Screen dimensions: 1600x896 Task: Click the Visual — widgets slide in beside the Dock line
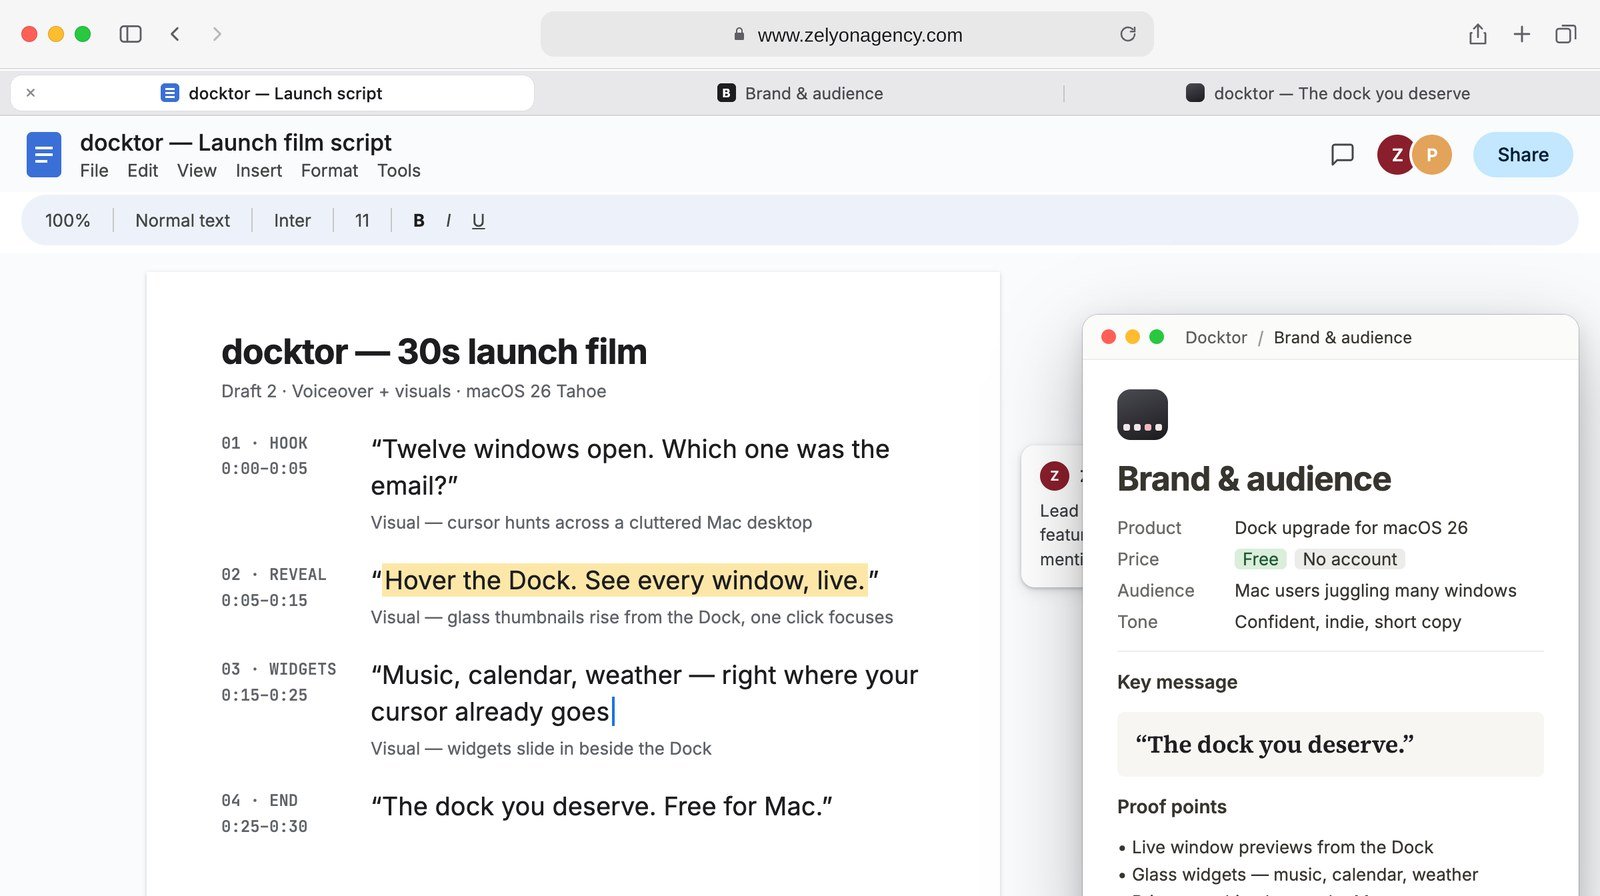click(541, 749)
